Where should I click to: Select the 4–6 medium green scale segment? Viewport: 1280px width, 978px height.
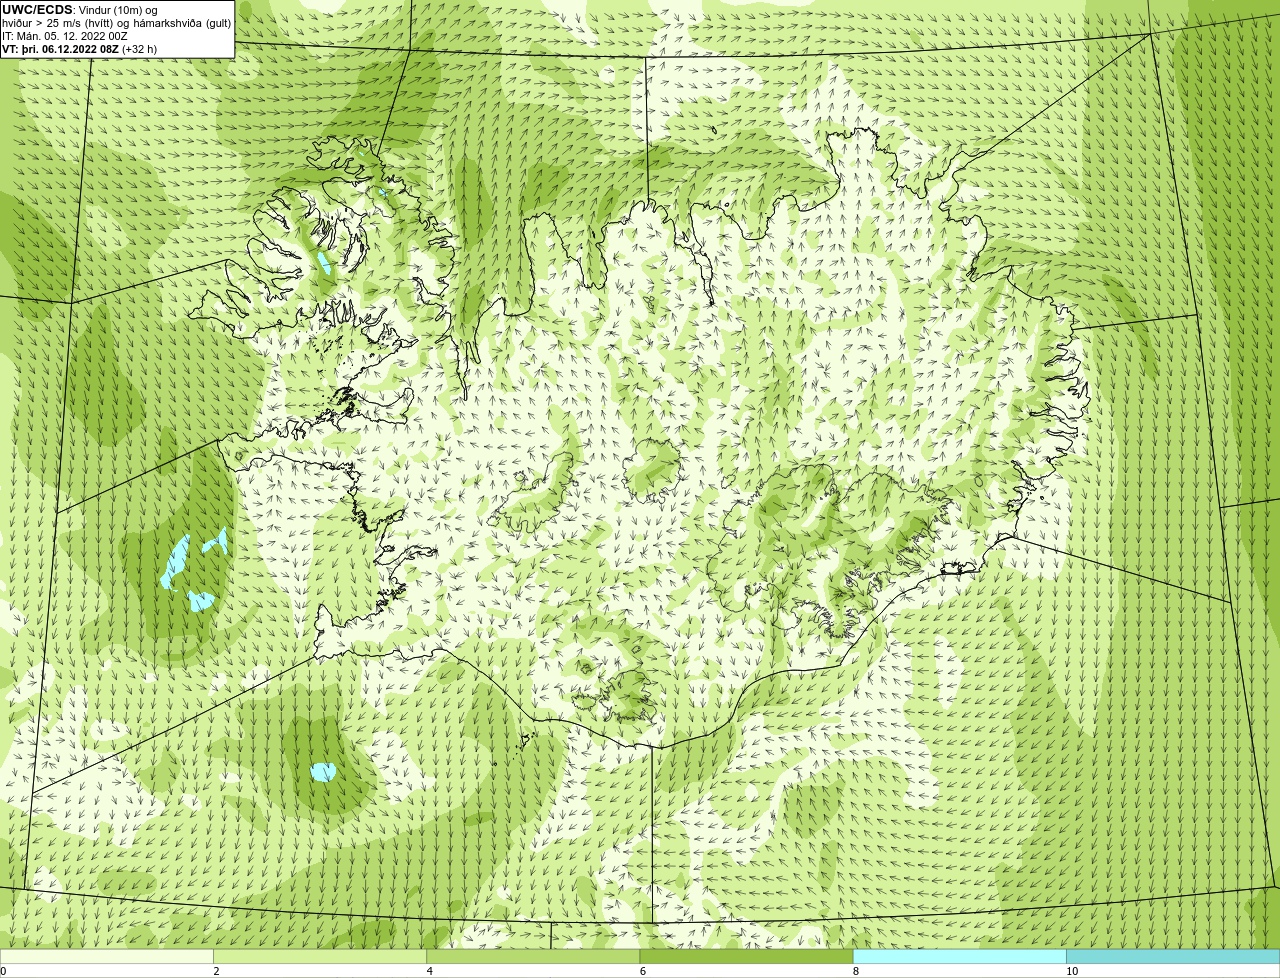533,957
